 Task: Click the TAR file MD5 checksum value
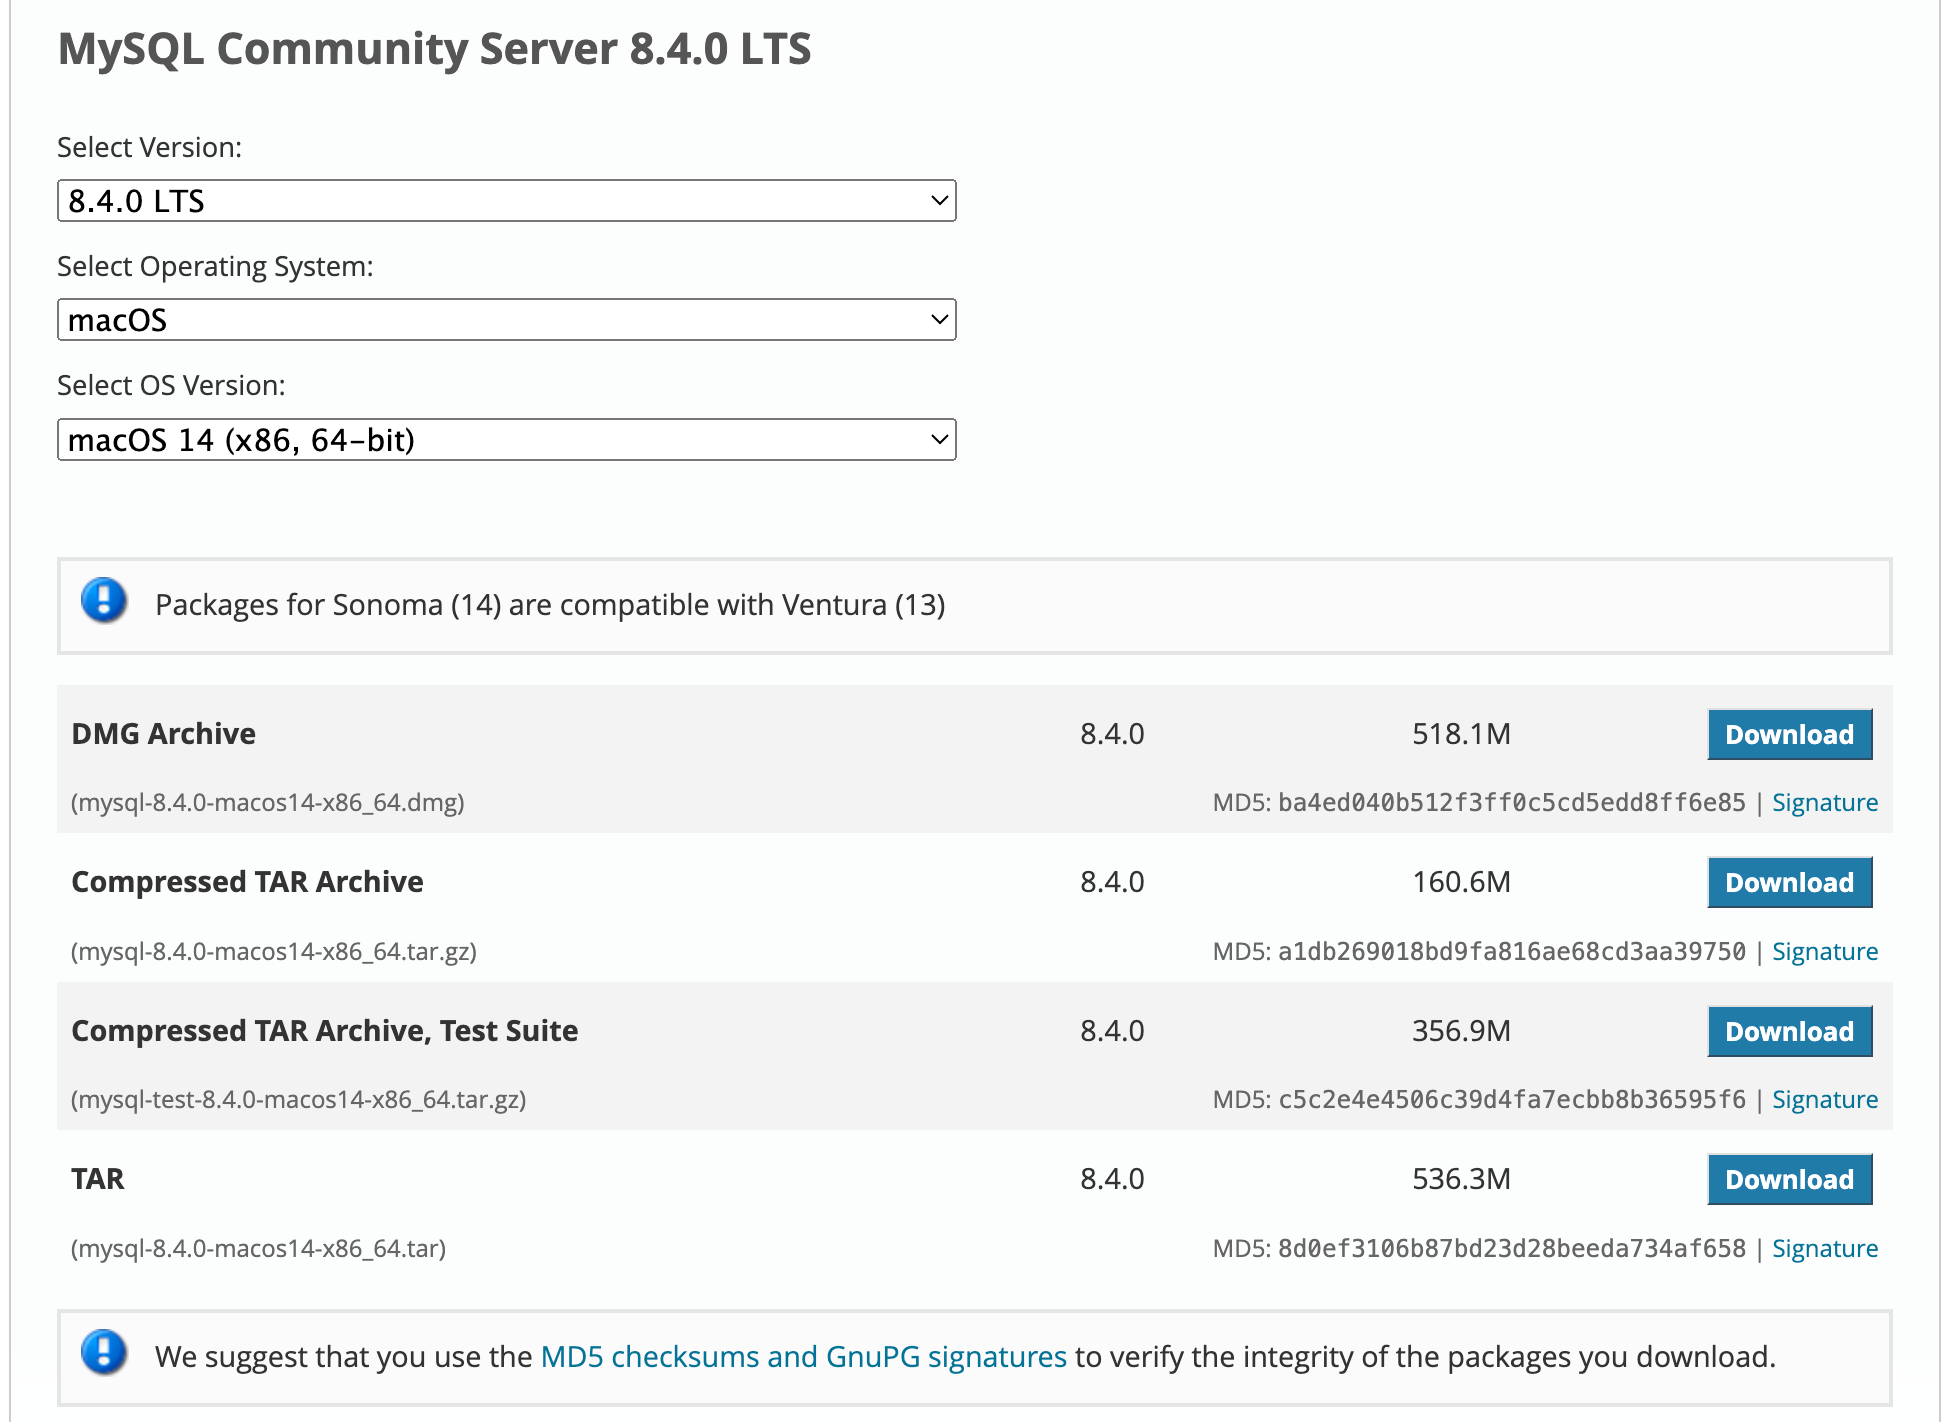click(1510, 1249)
